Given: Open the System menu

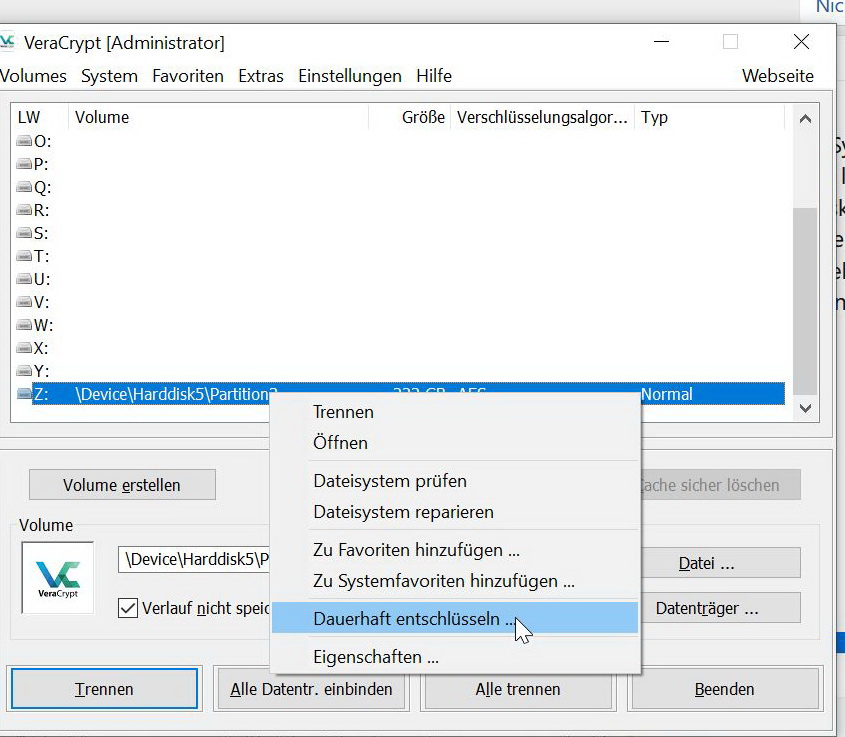Looking at the screenshot, I should tap(109, 76).
